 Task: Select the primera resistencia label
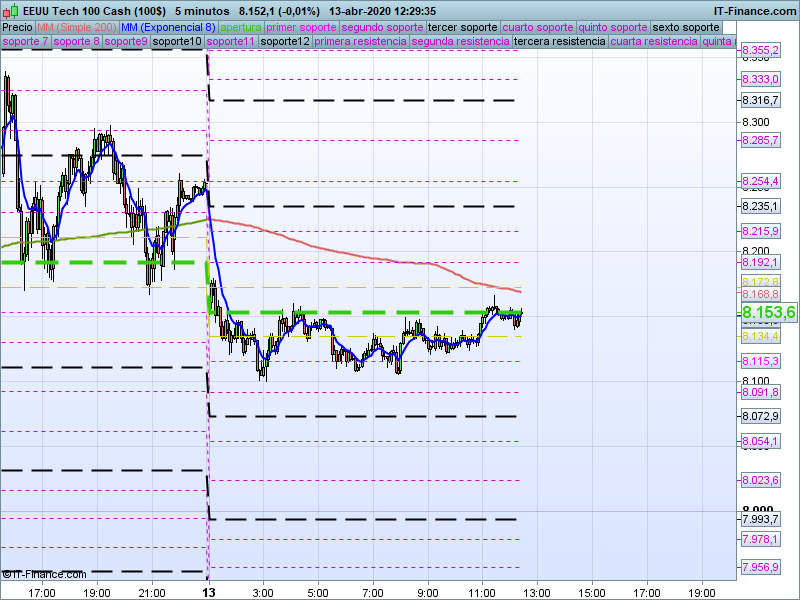360,42
